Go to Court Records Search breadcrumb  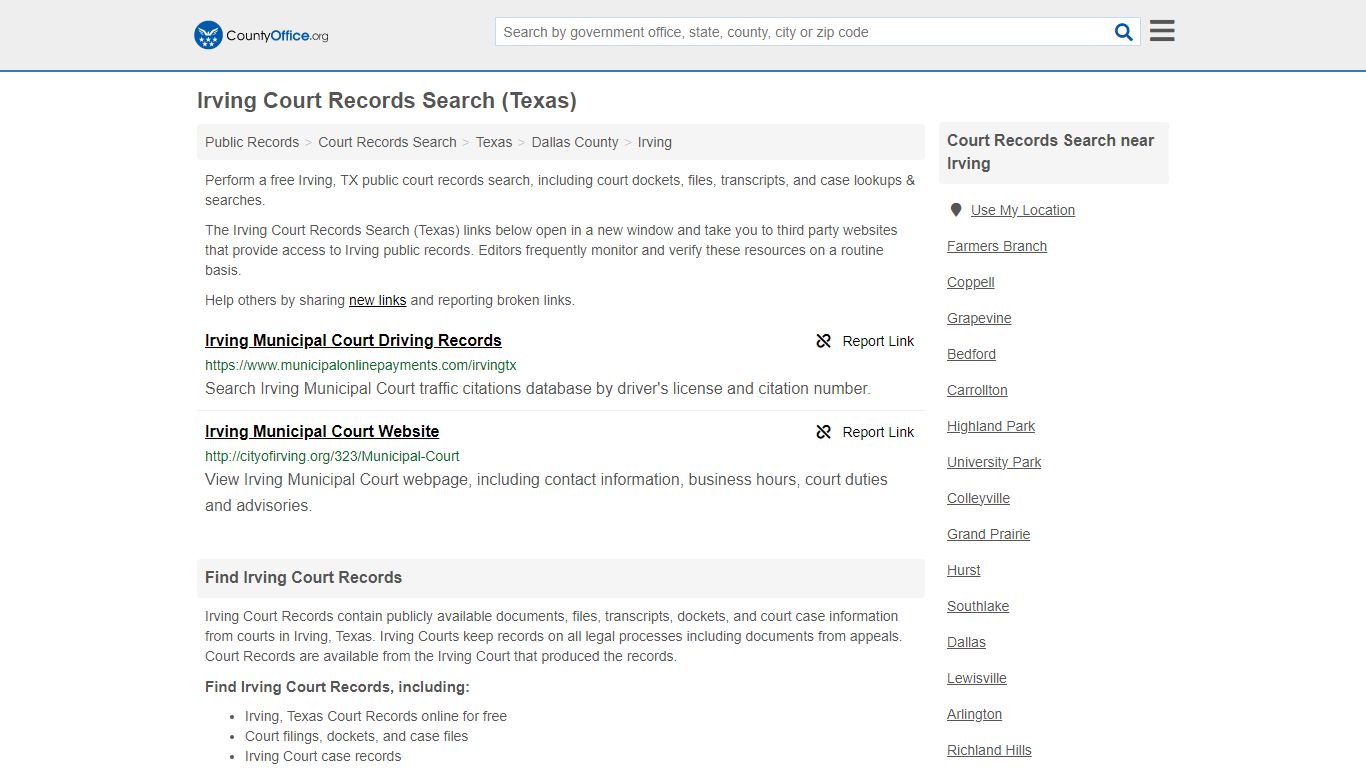[387, 142]
